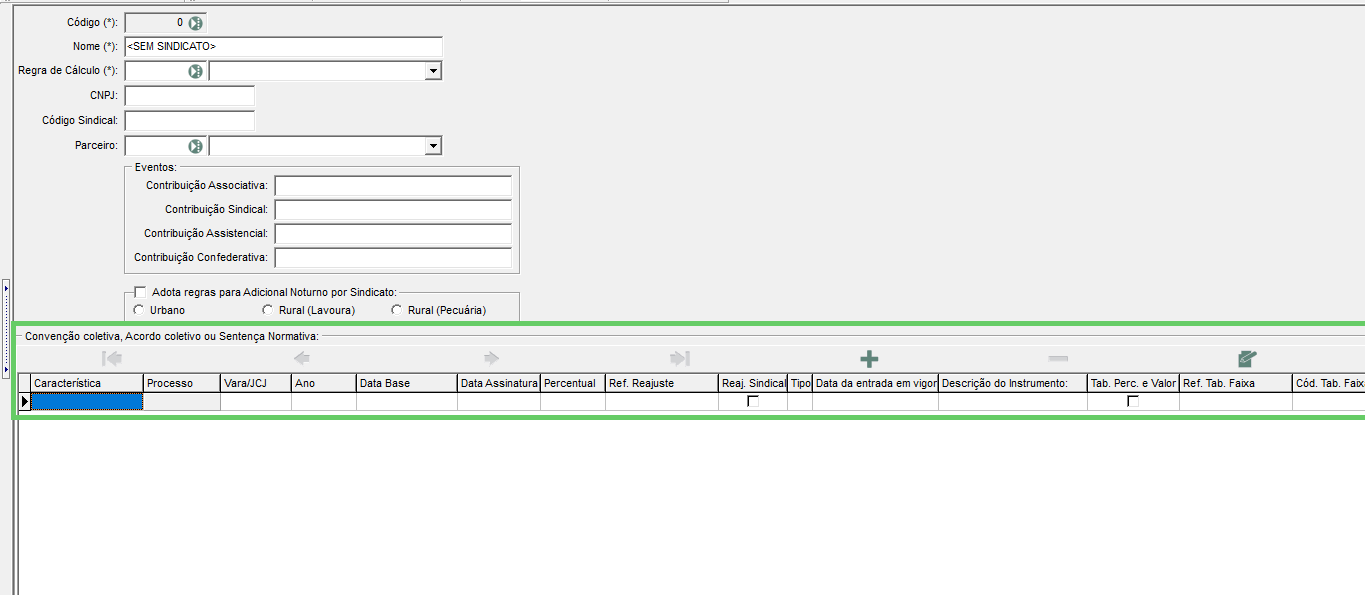
Task: Go to first record in grid navigator
Action: (113, 358)
